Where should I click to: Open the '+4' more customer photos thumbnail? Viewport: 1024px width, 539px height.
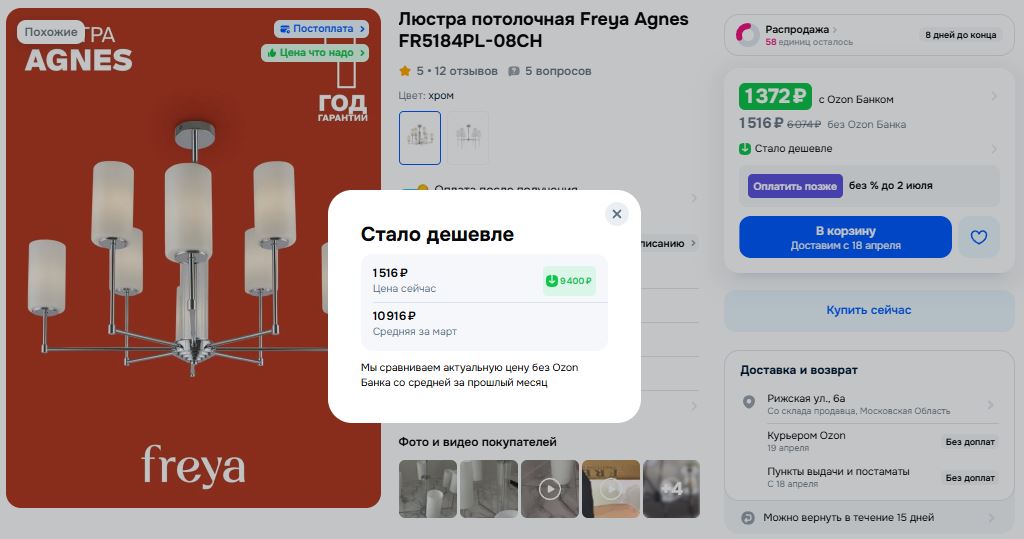(671, 489)
